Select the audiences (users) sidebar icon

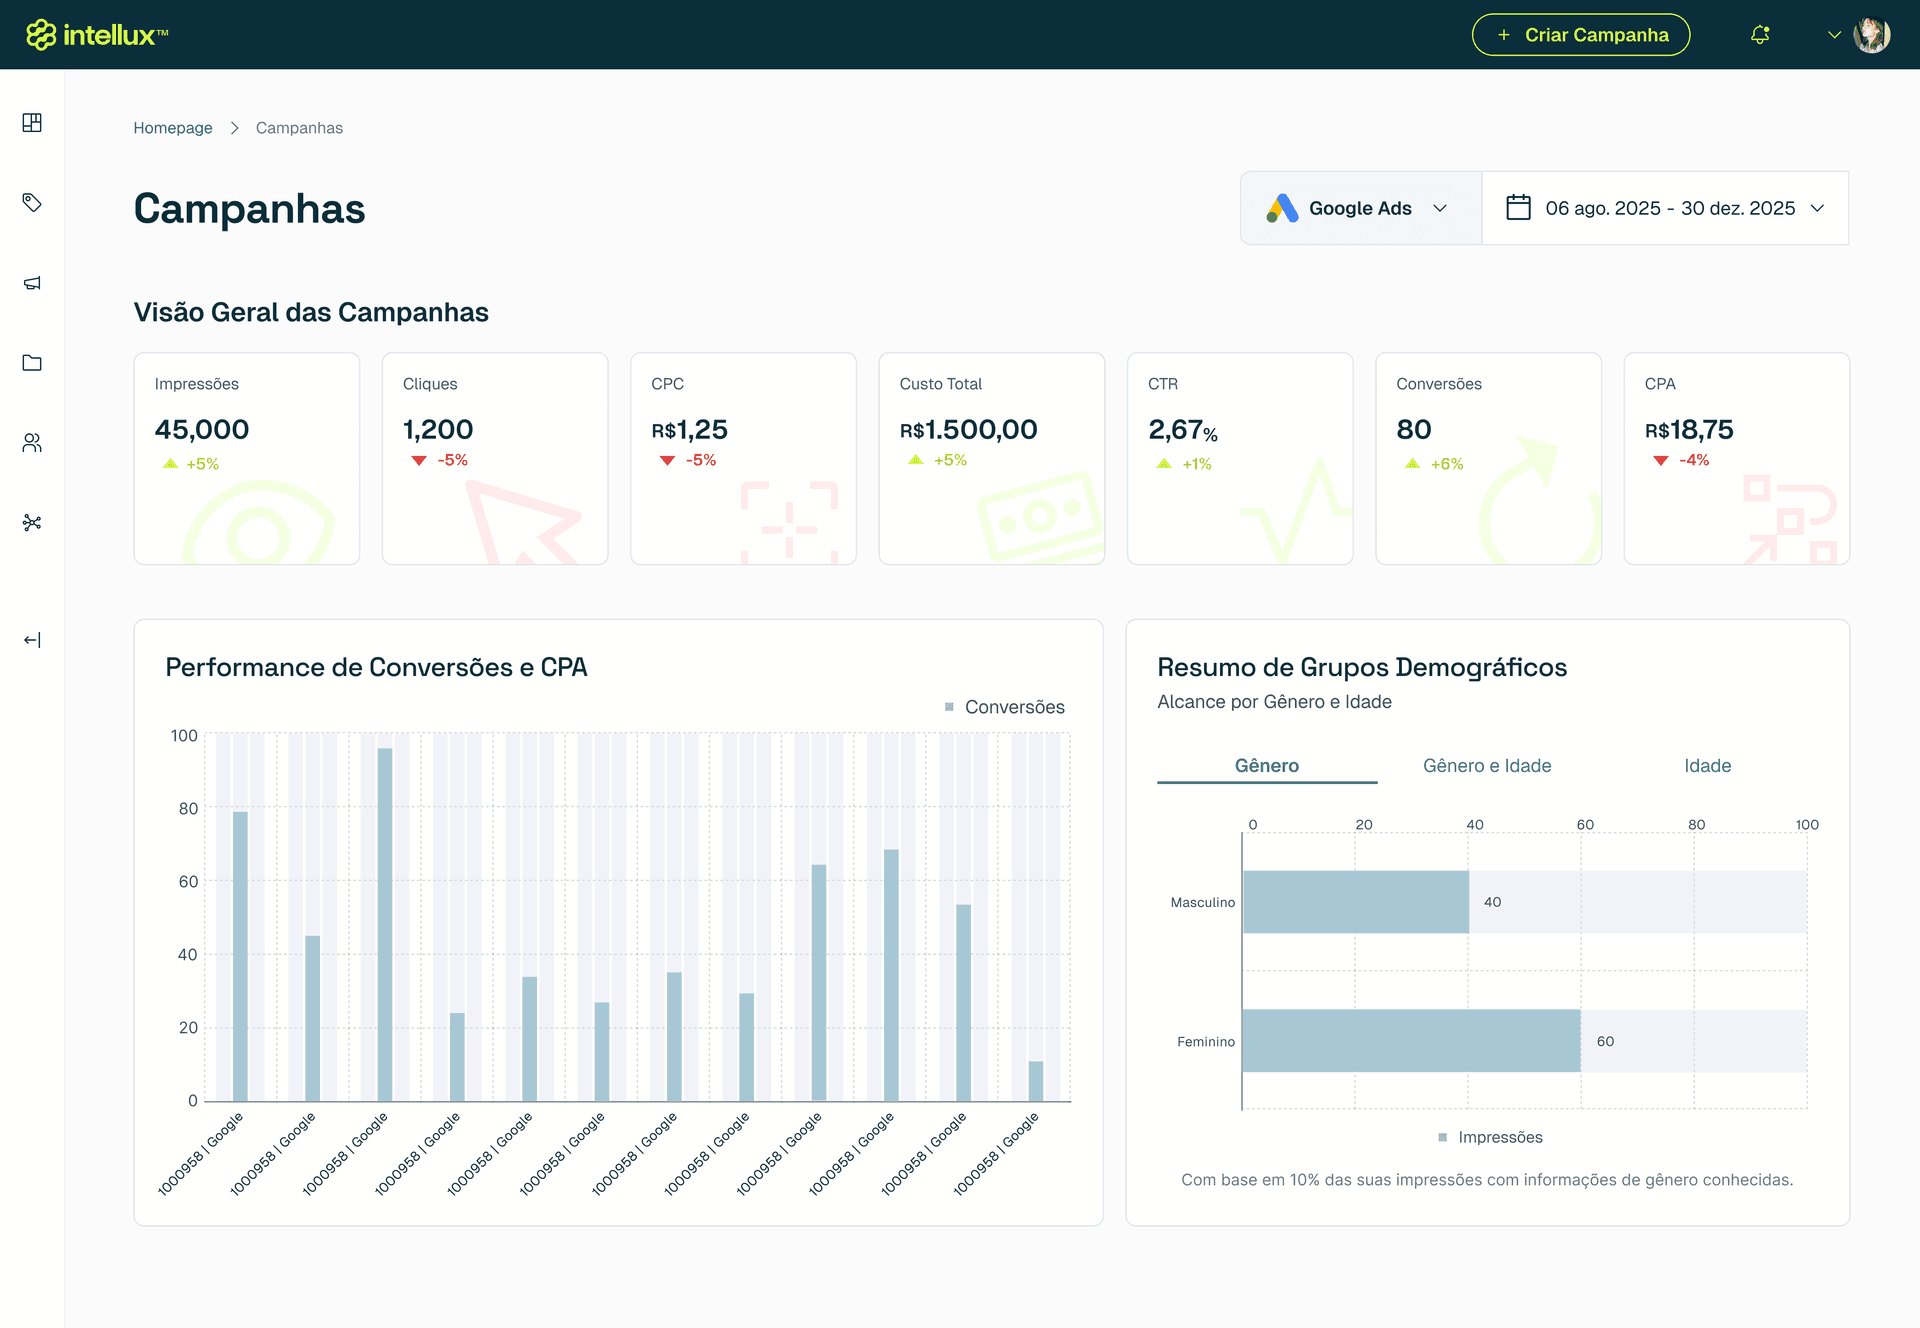click(x=32, y=442)
